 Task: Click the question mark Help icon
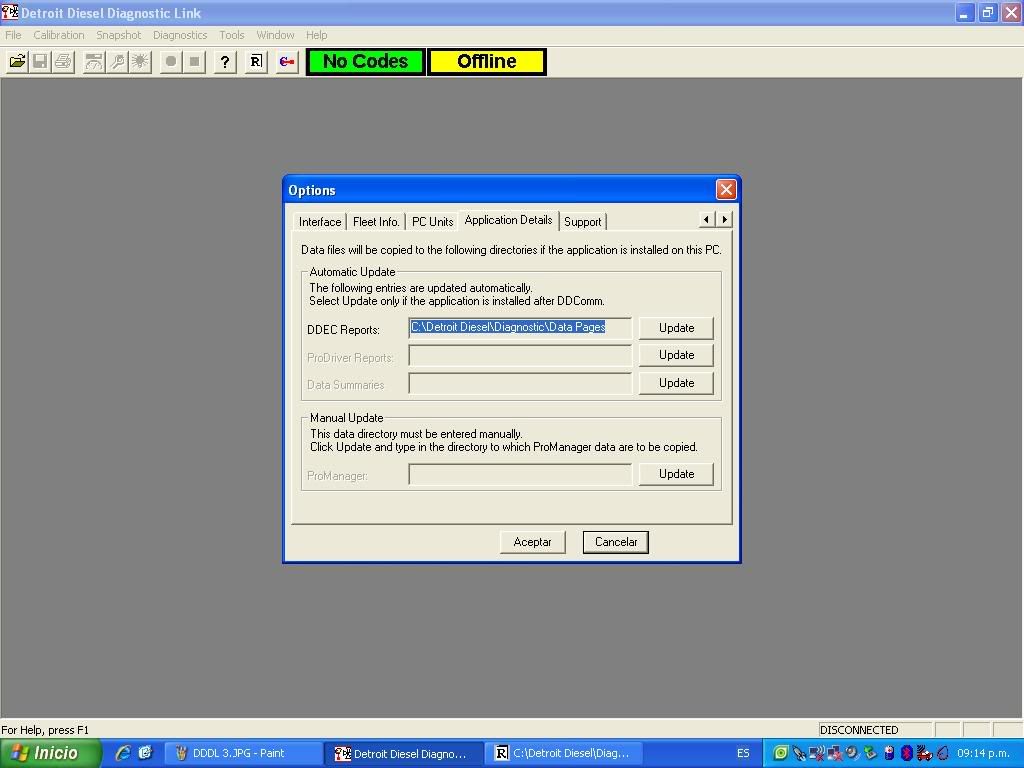click(225, 61)
